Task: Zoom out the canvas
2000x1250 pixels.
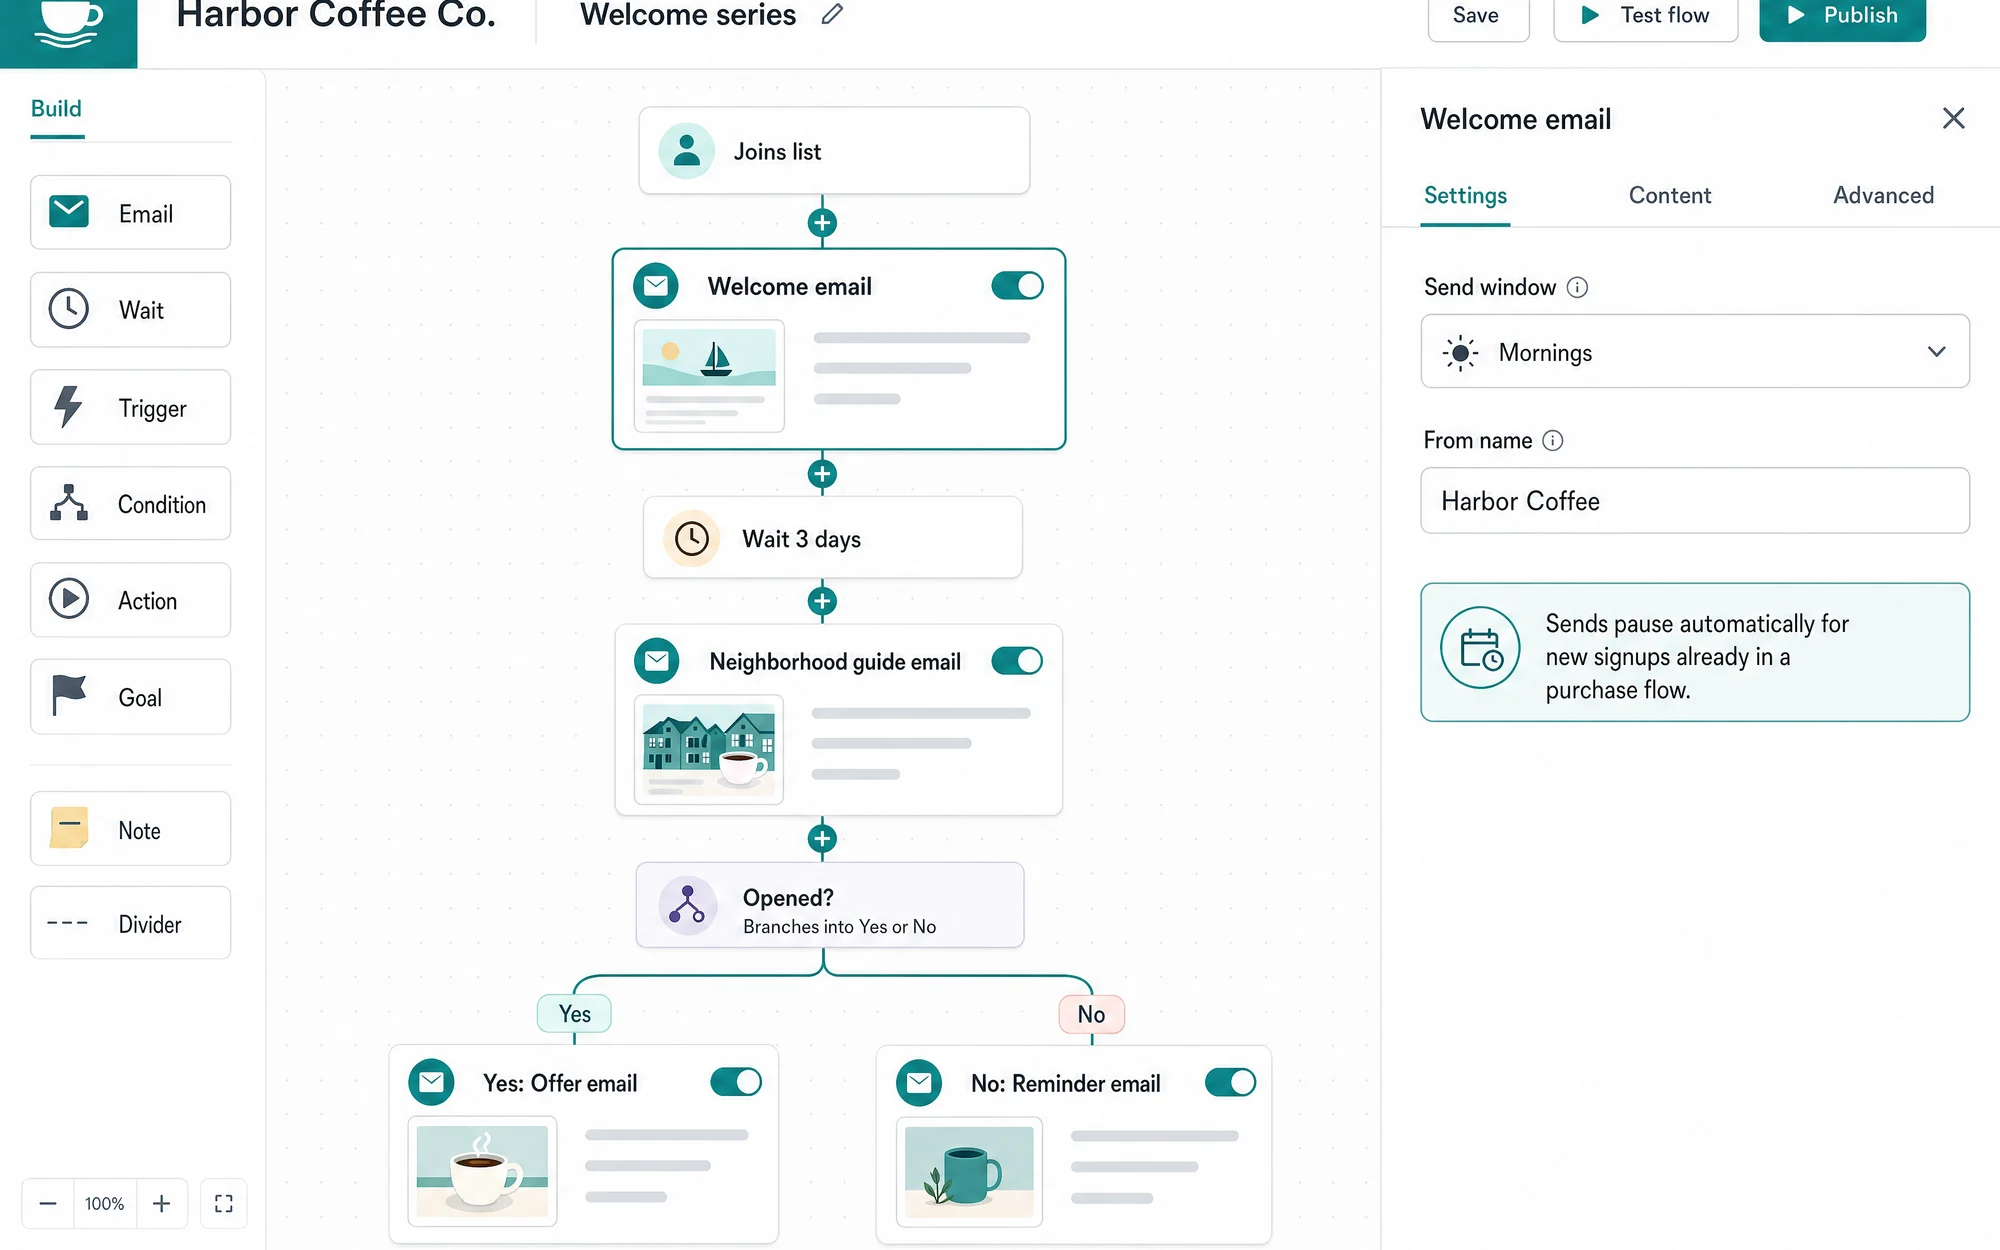Action: pos(48,1203)
